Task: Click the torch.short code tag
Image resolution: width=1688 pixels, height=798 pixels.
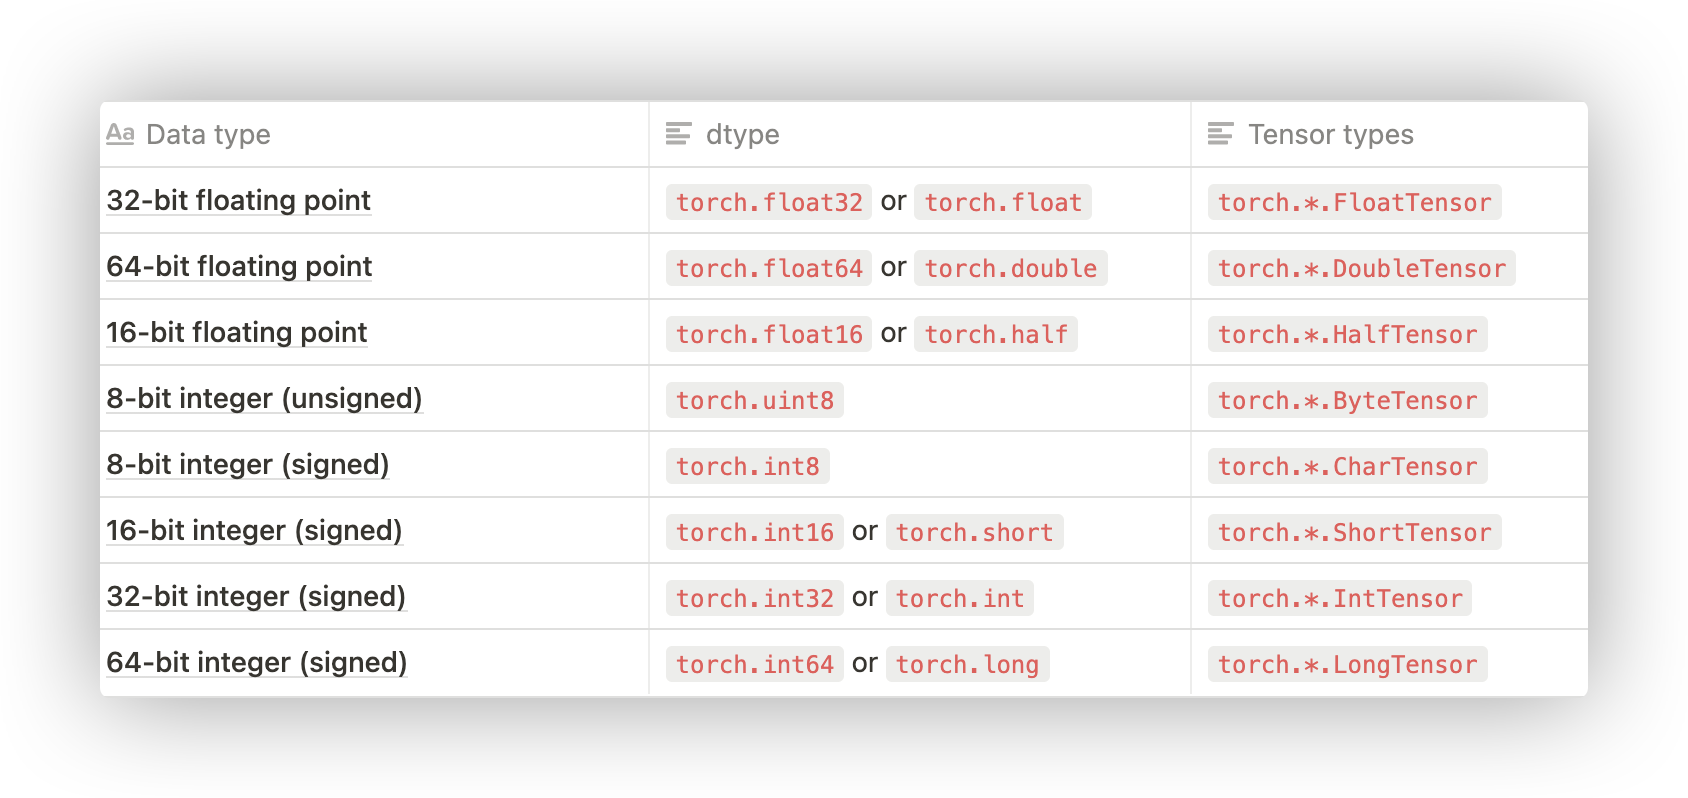Action: click(x=974, y=532)
